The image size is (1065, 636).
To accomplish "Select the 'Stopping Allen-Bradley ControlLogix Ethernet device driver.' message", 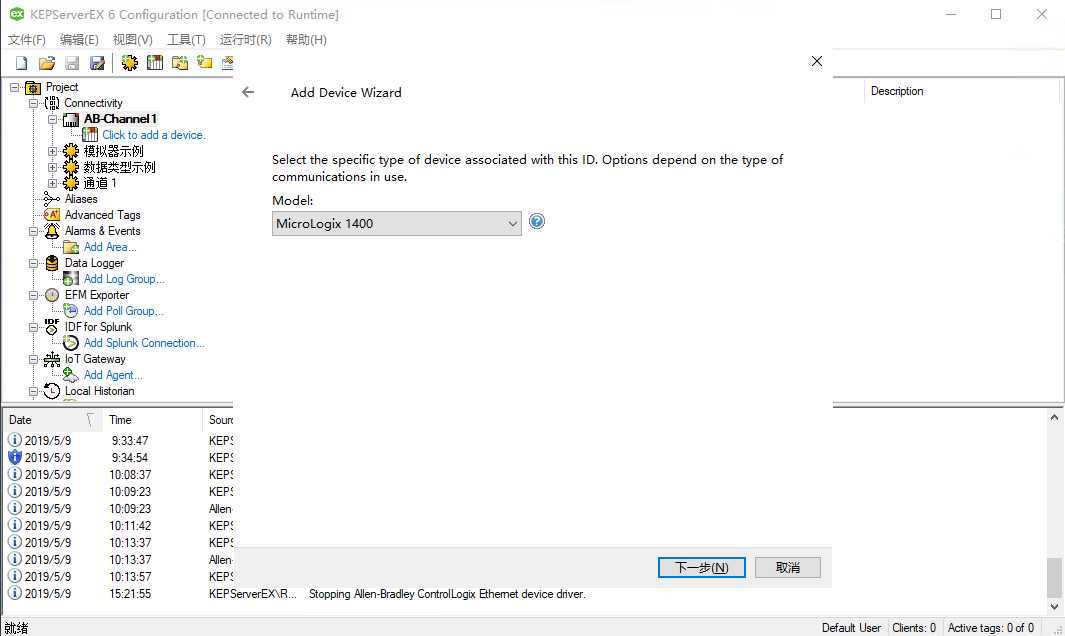I will (447, 594).
